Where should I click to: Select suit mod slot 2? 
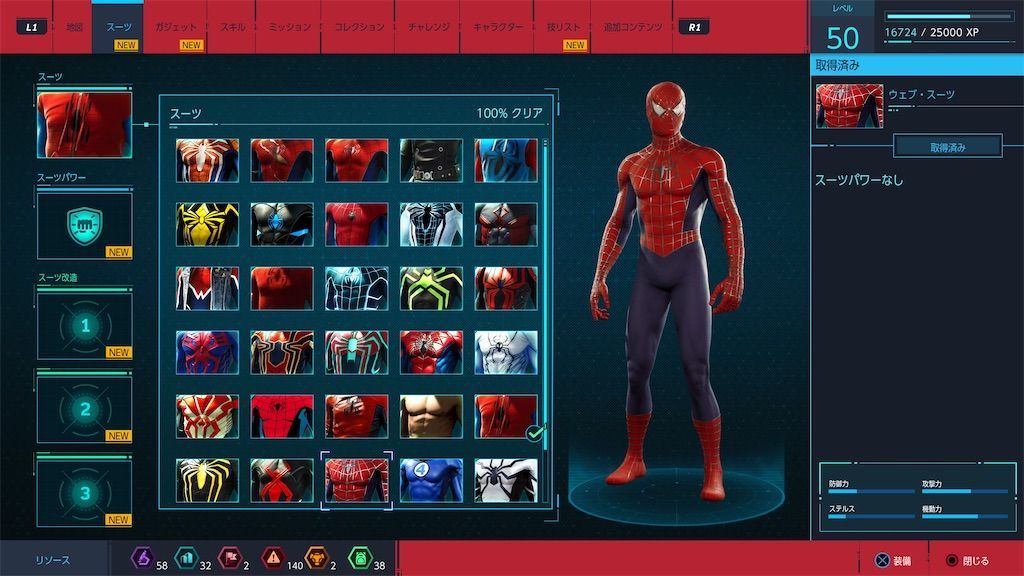(x=84, y=409)
